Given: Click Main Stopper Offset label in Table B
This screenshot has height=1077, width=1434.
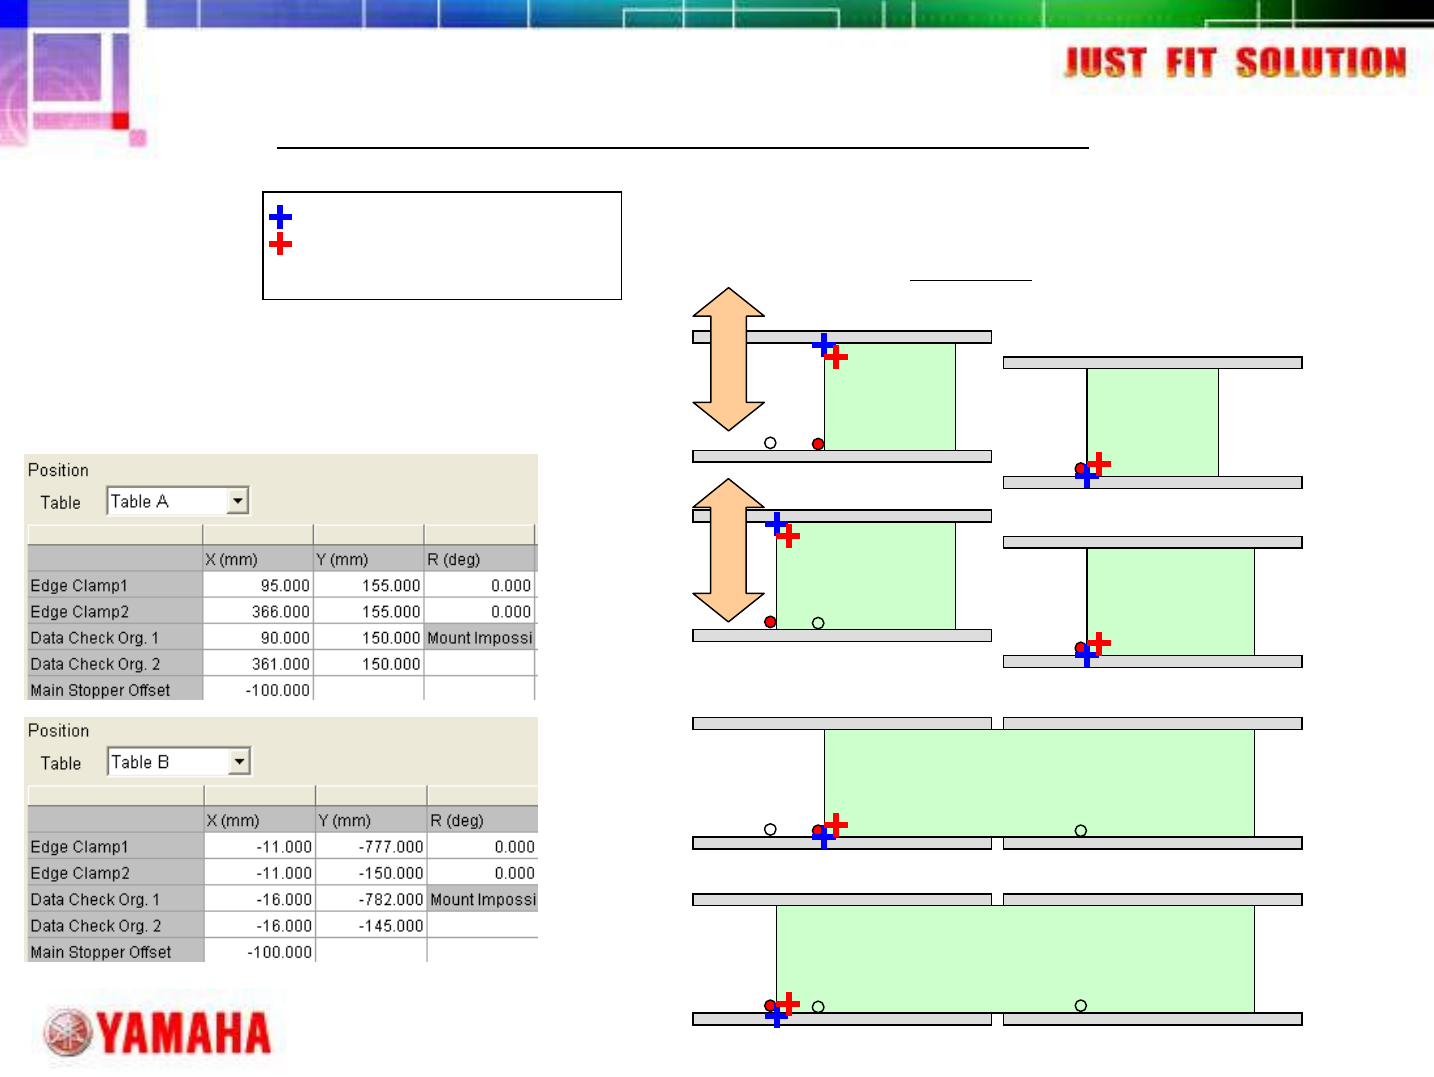Looking at the screenshot, I should [116, 951].
